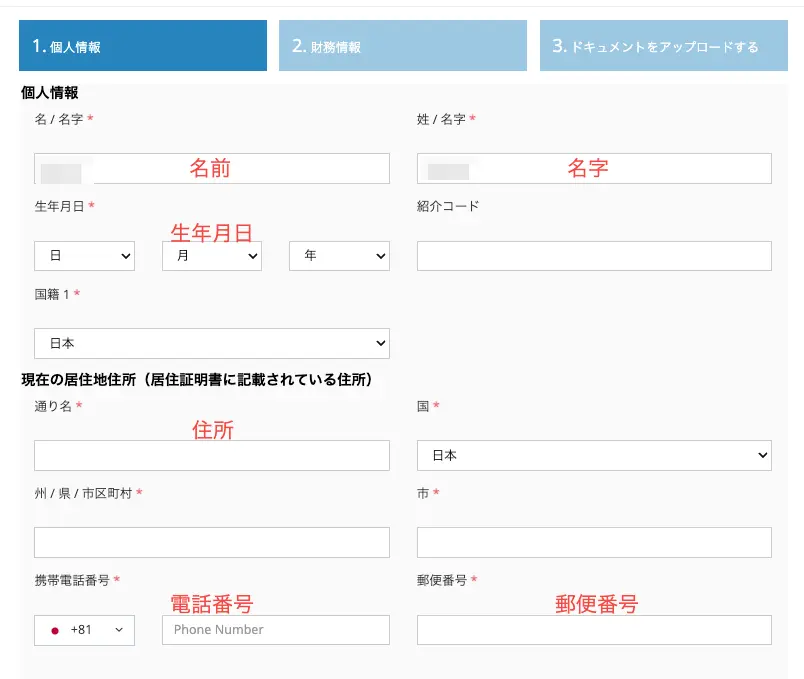The height and width of the screenshot is (679, 804).
Task: Click the 通り名 street name field
Action: (211, 455)
